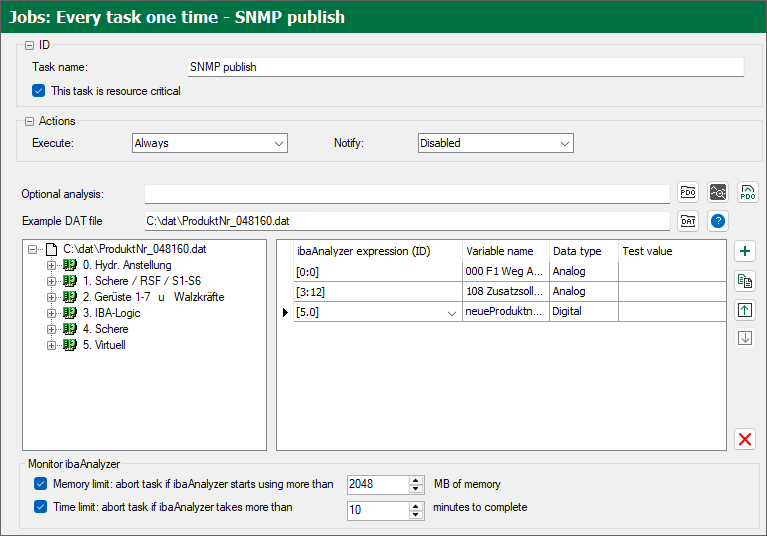Click the Variable name column header
This screenshot has height=536, width=767.
coord(506,251)
